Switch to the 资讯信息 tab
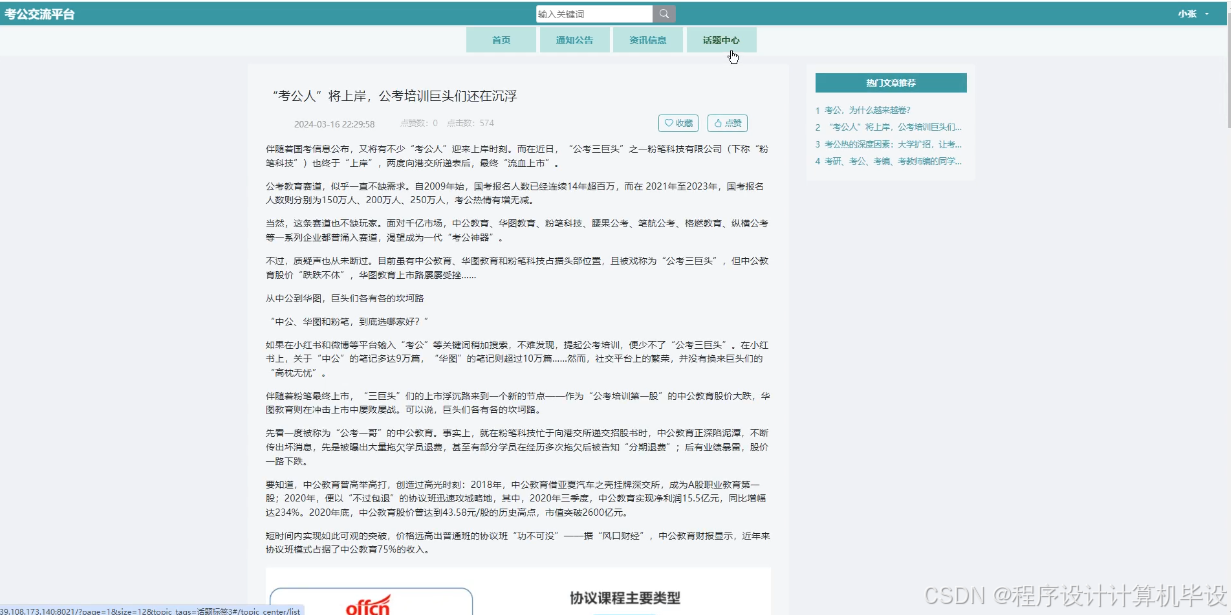The width and height of the screenshot is (1231, 615). (x=648, y=40)
